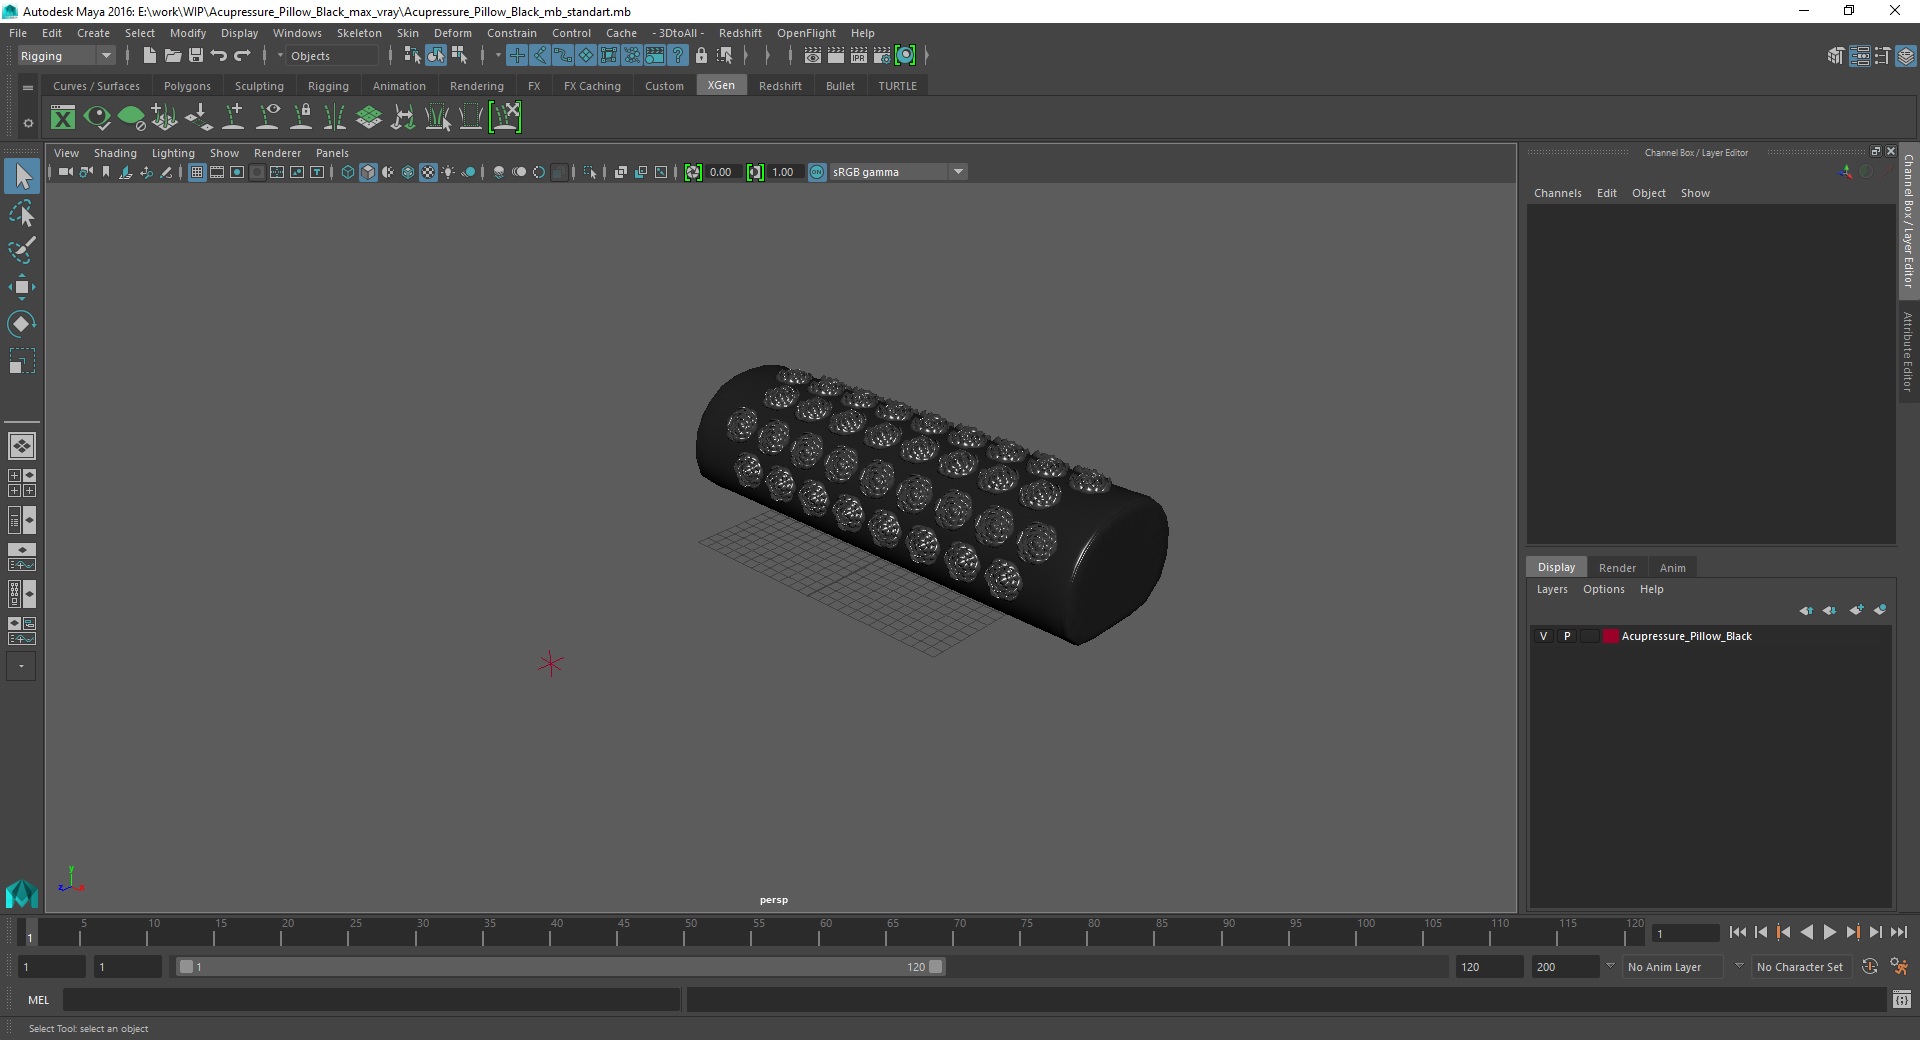Toggle textured display in viewport
This screenshot has height=1040, width=1920.
point(428,172)
